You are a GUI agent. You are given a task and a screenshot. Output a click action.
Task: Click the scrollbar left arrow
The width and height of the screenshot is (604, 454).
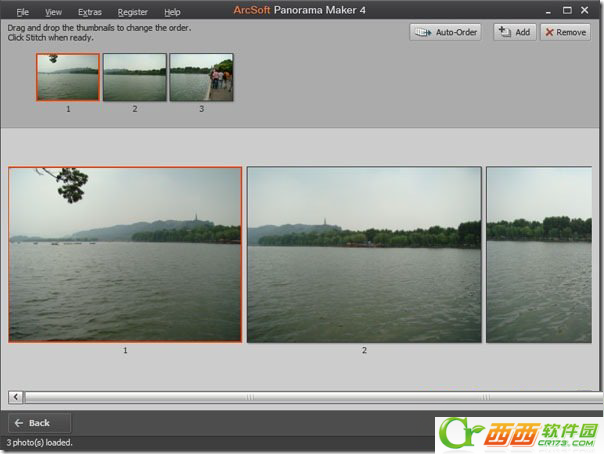15,397
